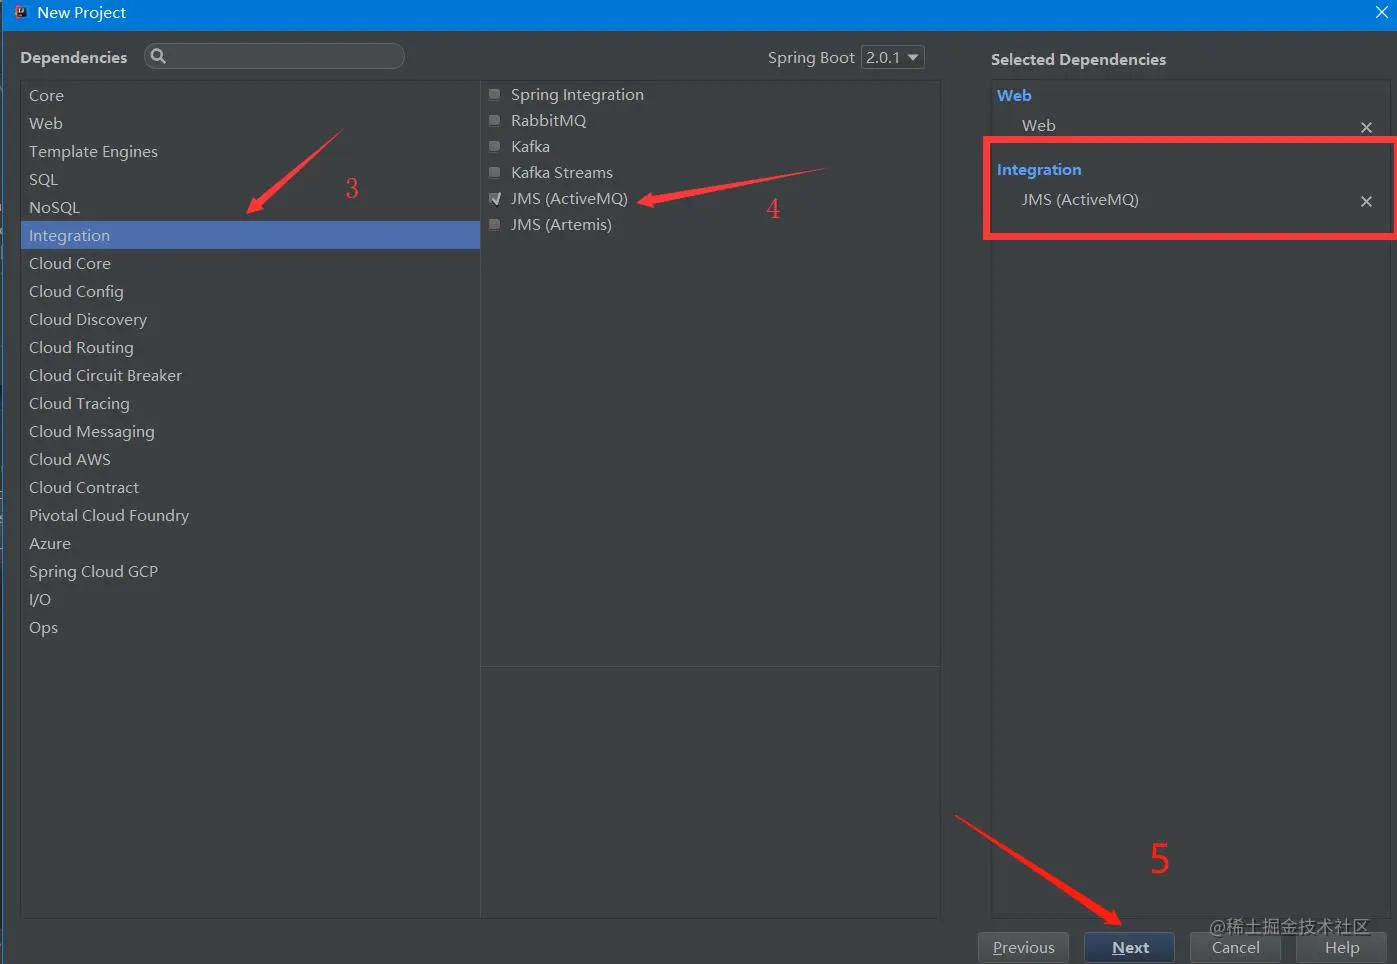Choose the NoSQL category
The image size is (1397, 964).
click(x=250, y=207)
